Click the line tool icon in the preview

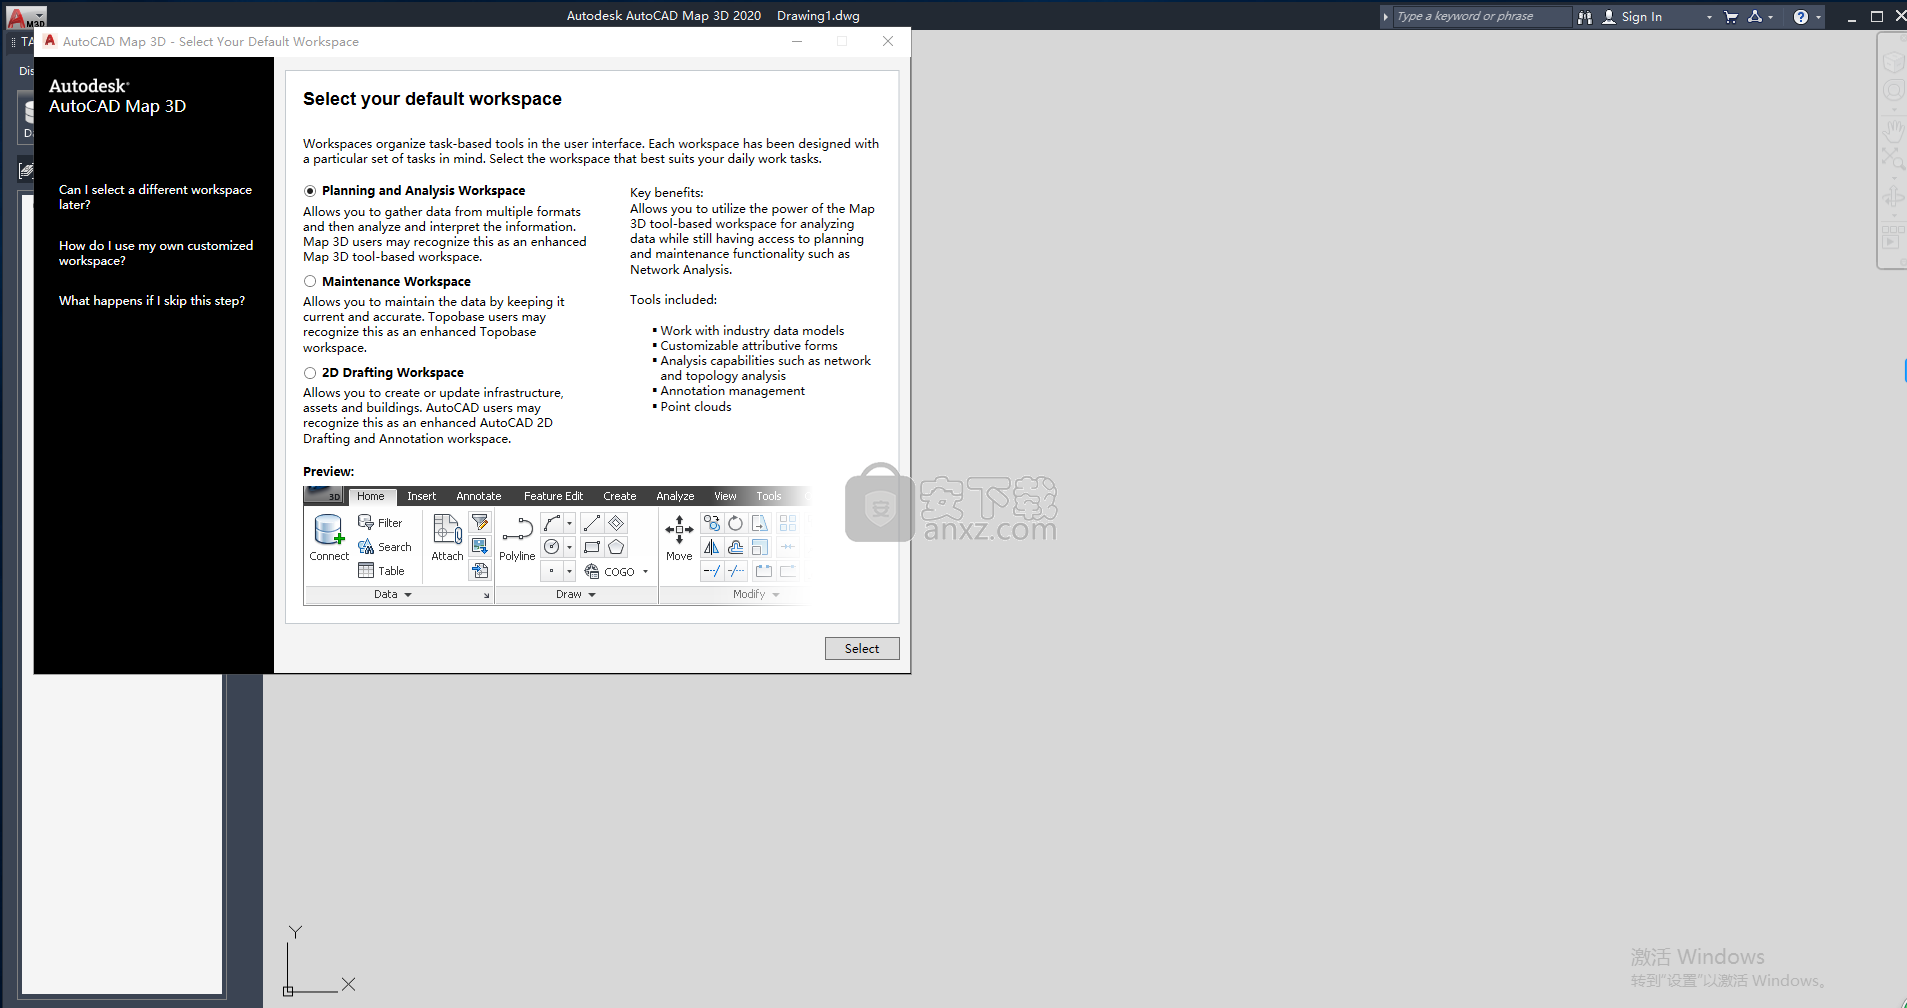592,523
